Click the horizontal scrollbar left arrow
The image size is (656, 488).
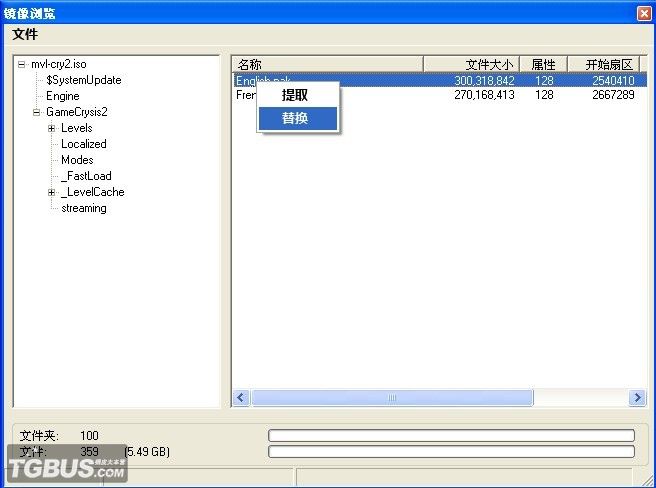coord(241,398)
